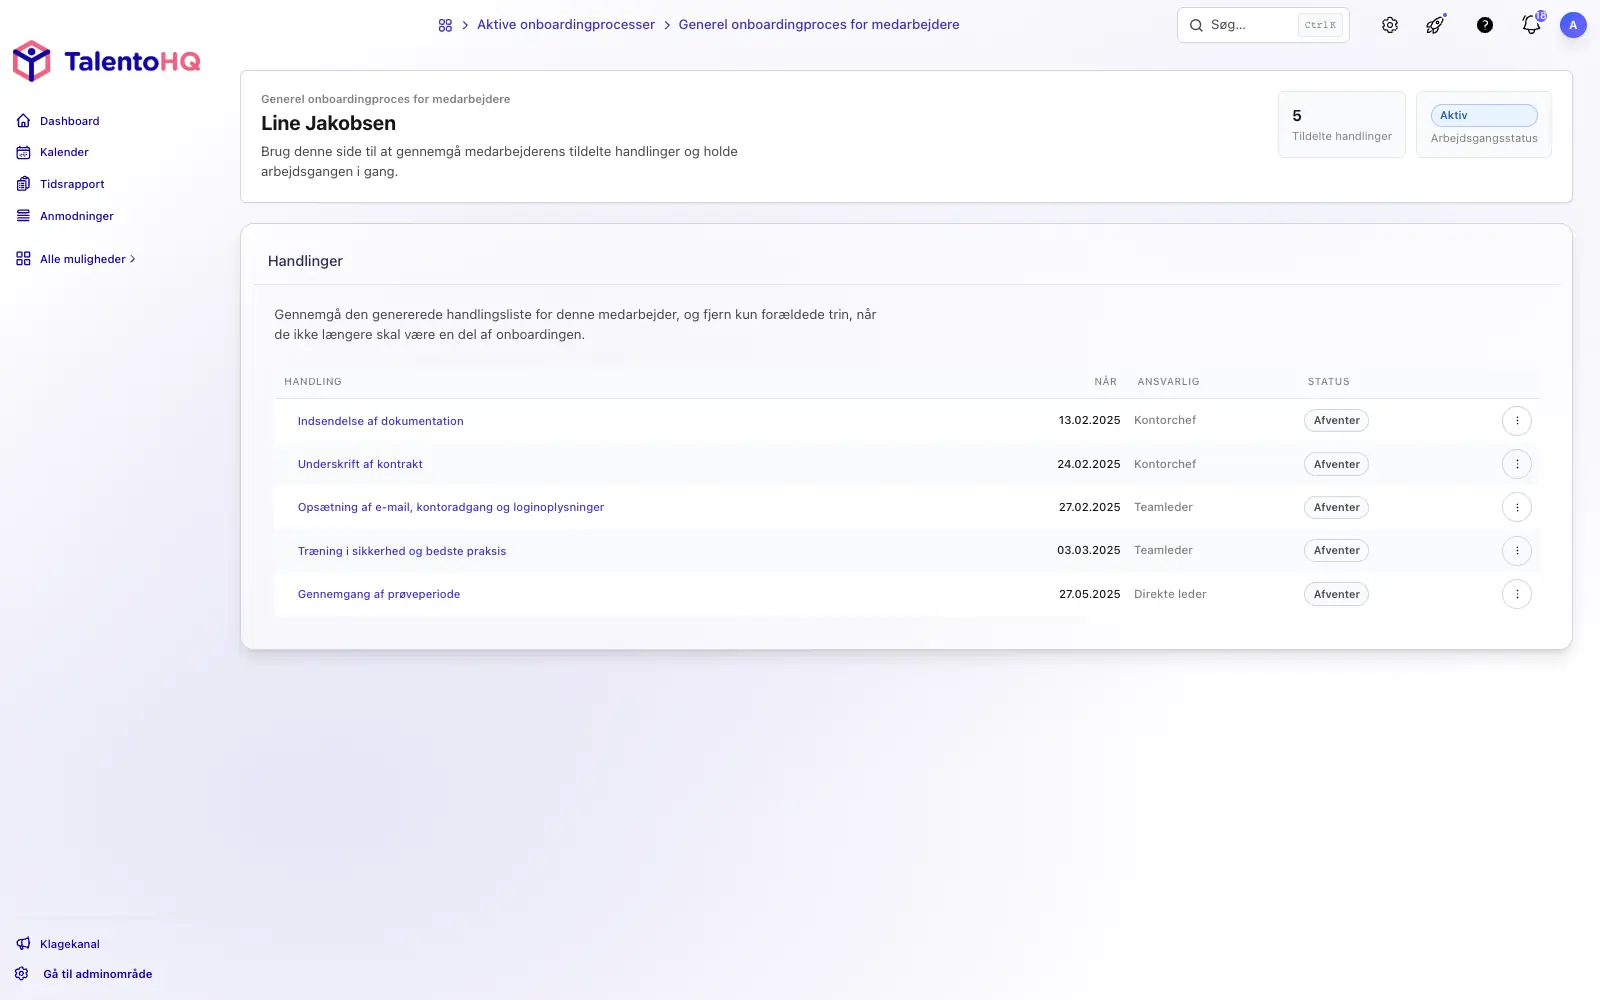Click the Dashboard house icon
Screen dimensions: 1600x1000
[x=23, y=121]
